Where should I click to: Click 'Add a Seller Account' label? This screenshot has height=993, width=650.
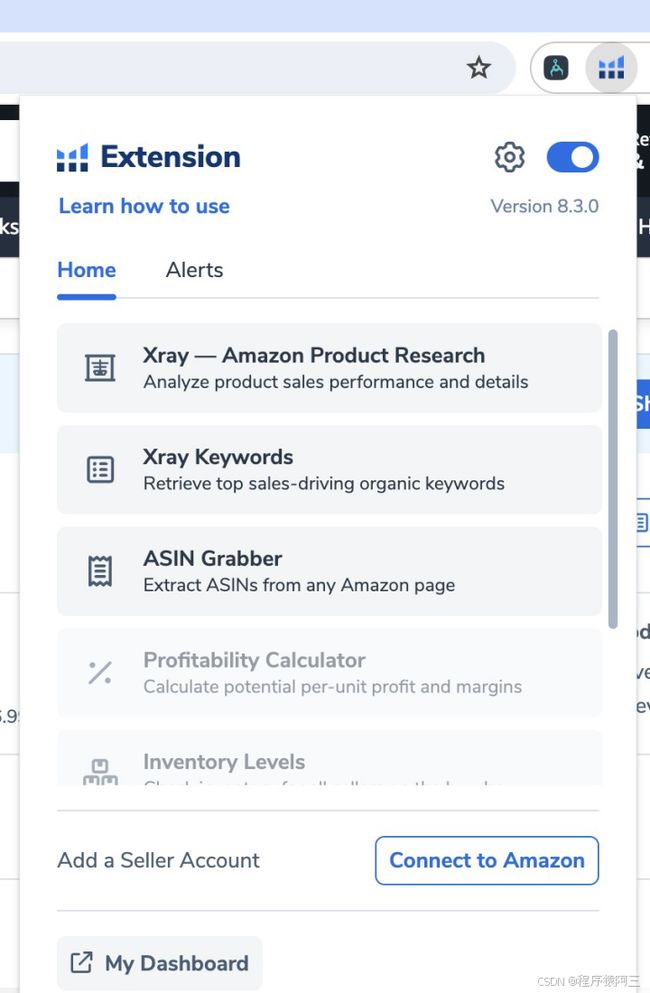(158, 860)
